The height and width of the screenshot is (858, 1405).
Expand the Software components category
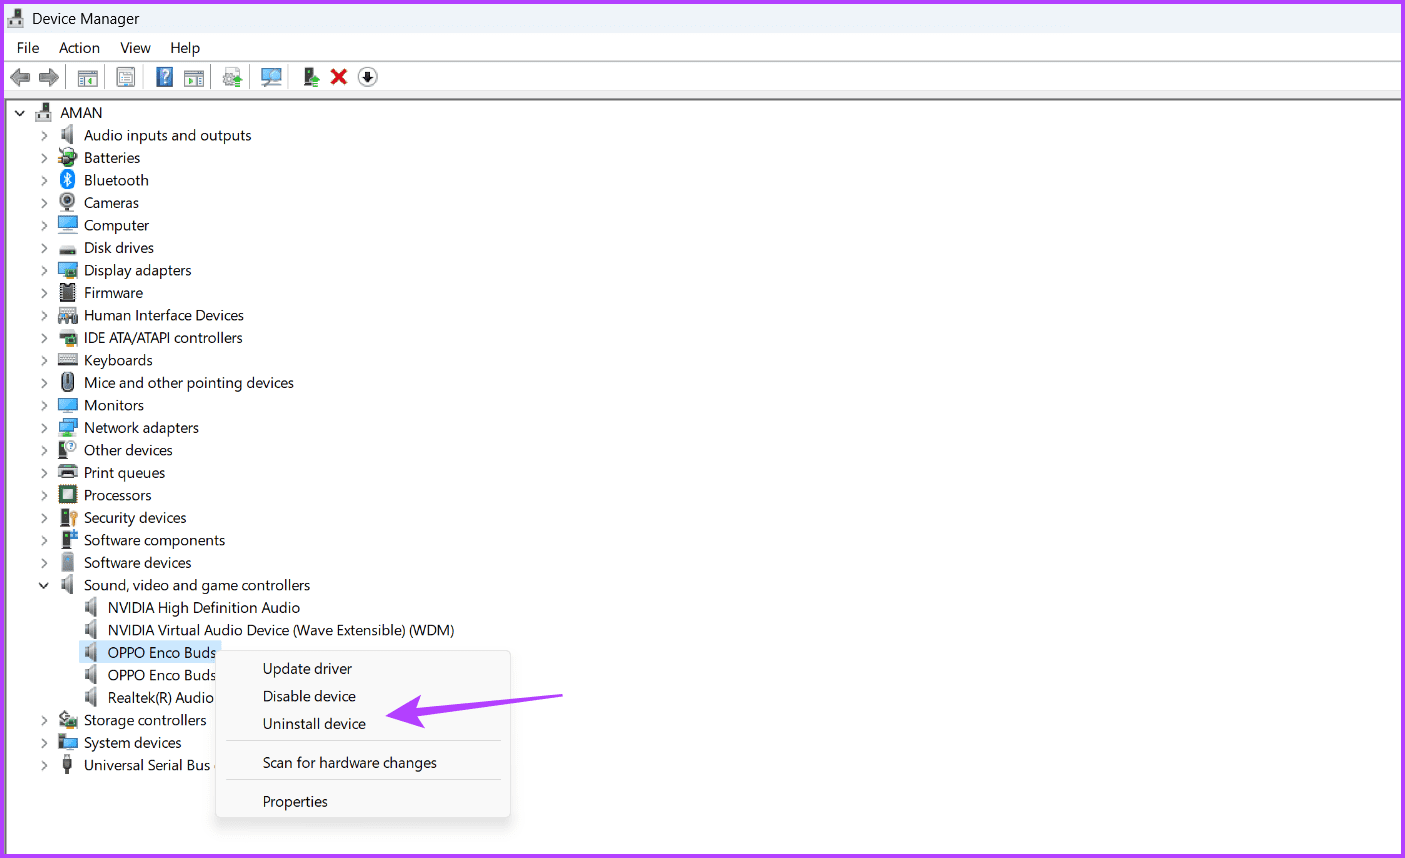[x=44, y=540]
